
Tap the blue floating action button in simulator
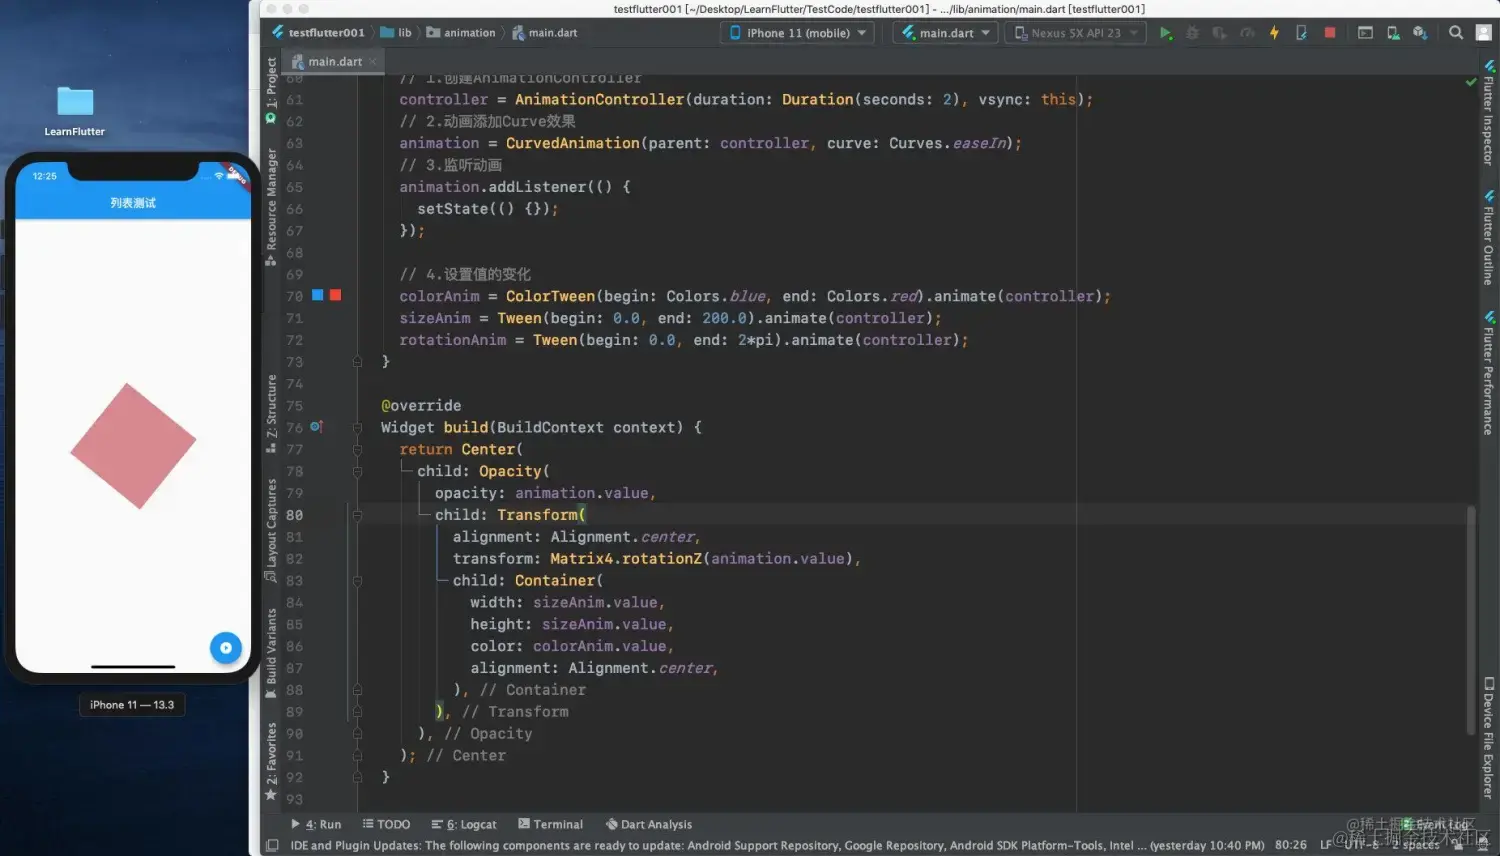pyautogui.click(x=226, y=648)
